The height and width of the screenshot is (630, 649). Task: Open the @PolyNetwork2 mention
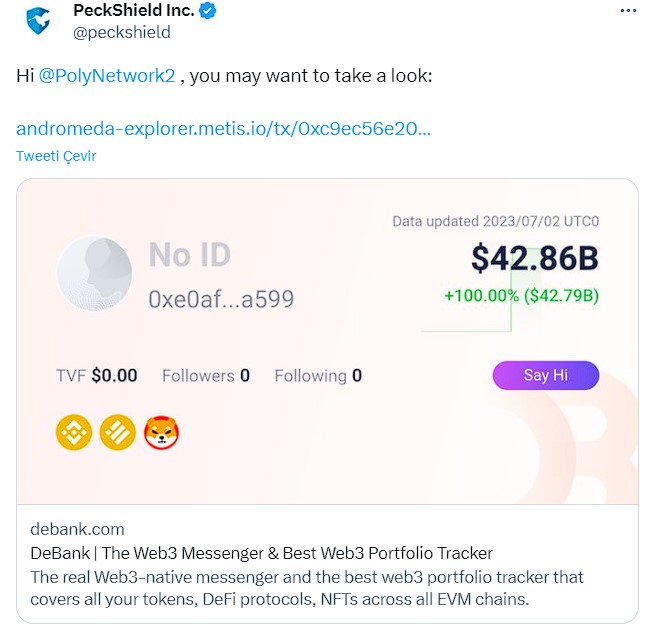coord(106,76)
